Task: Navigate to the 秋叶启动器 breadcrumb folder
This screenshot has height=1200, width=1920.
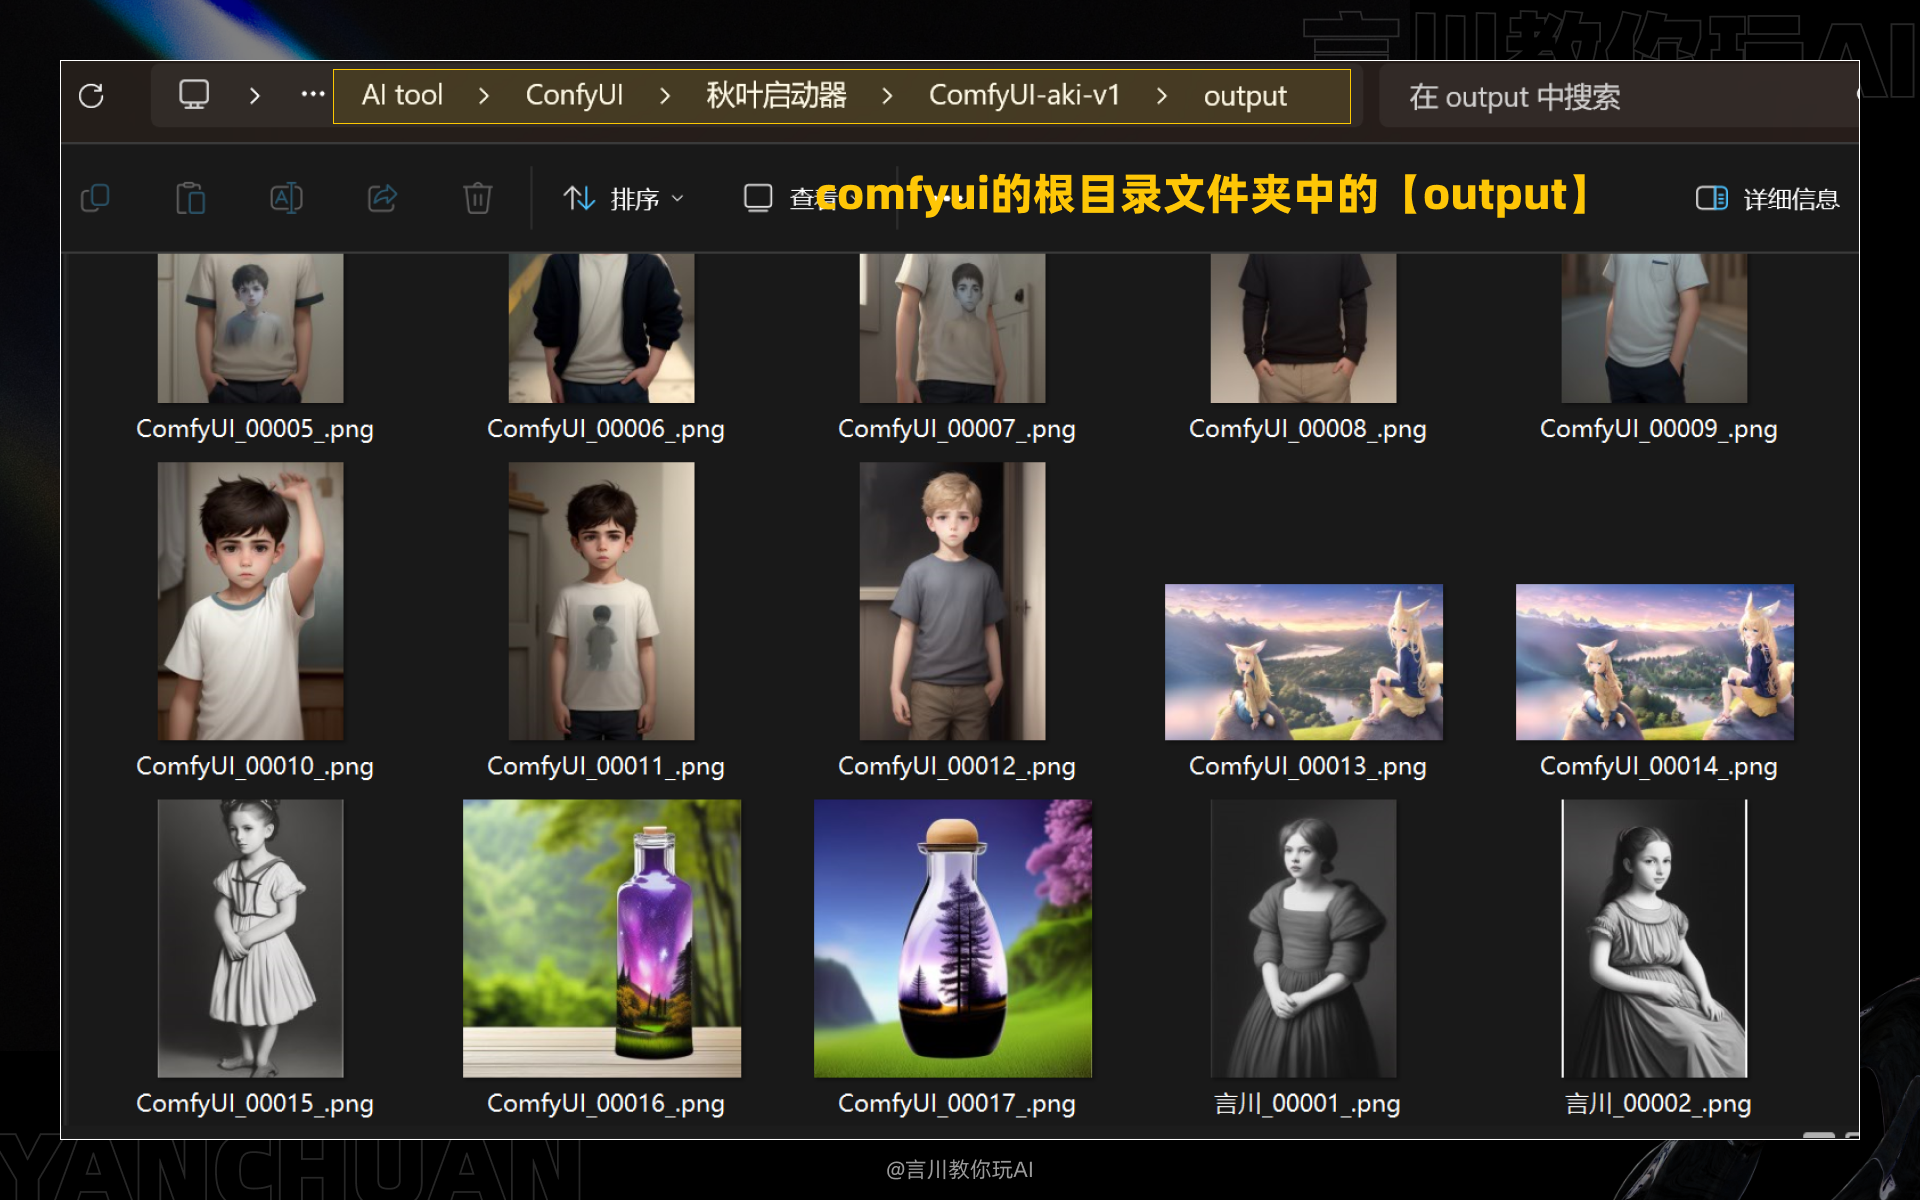Action: click(x=777, y=95)
